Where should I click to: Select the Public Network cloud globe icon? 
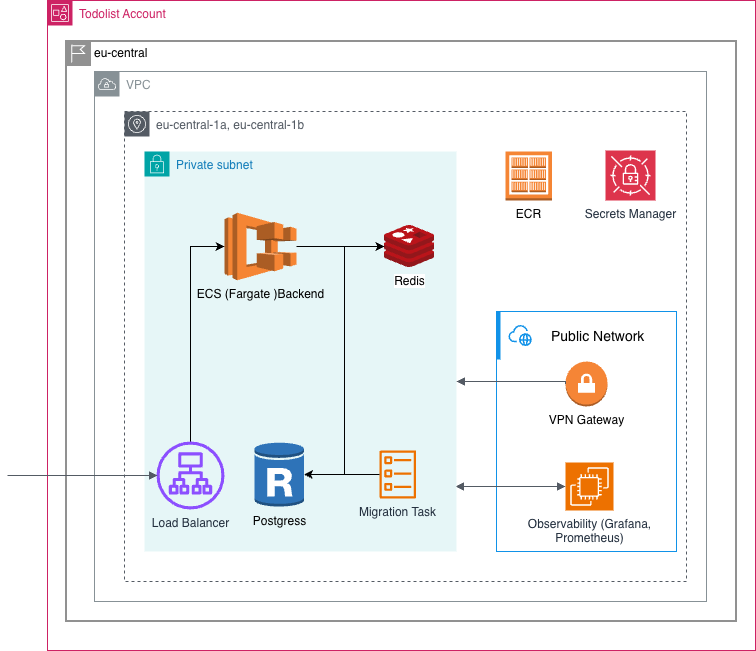(520, 336)
